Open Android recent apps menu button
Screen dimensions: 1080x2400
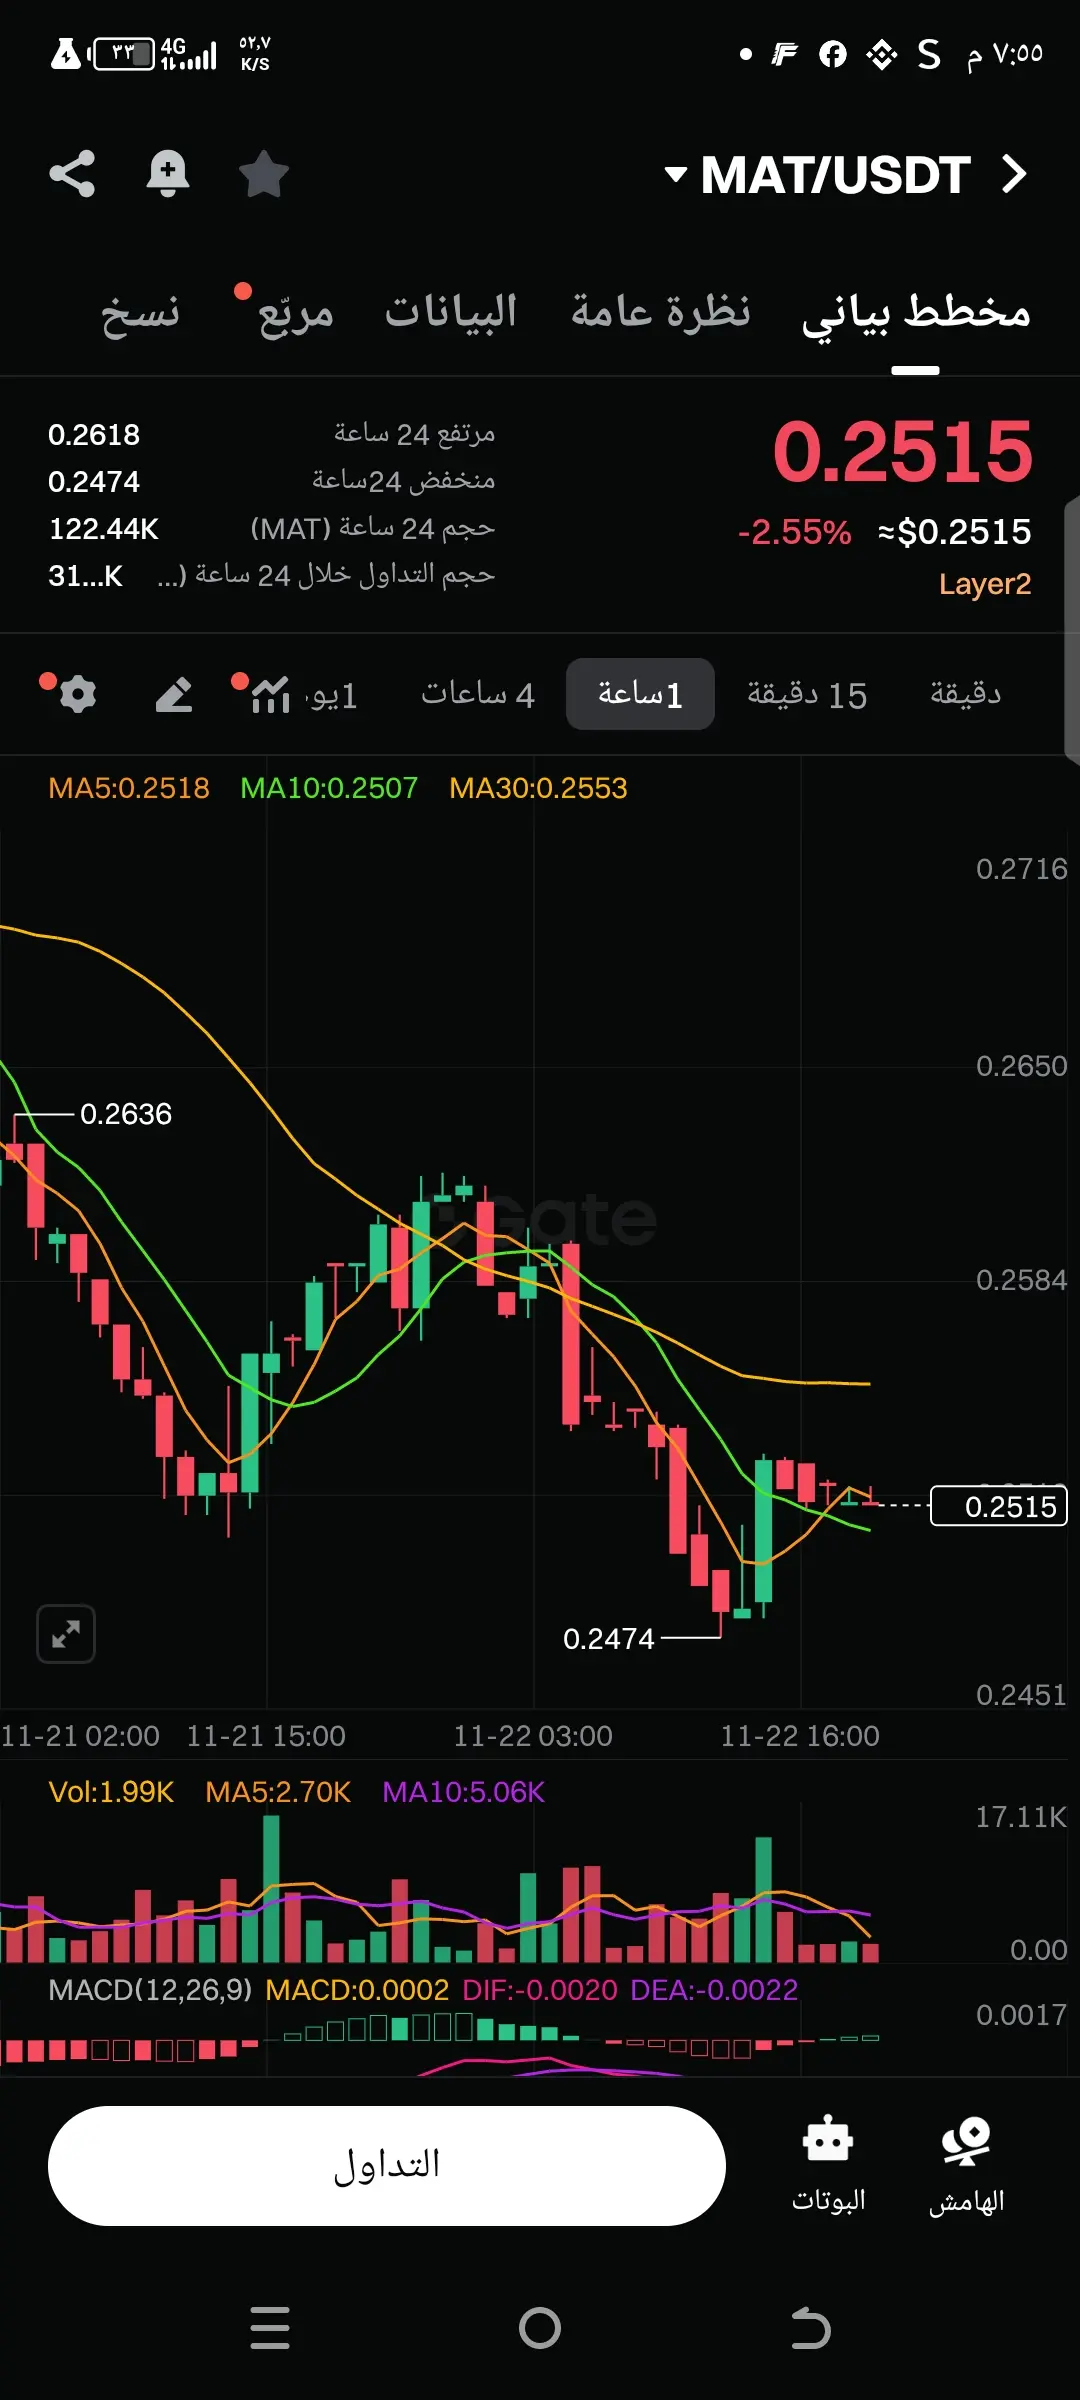point(270,2328)
